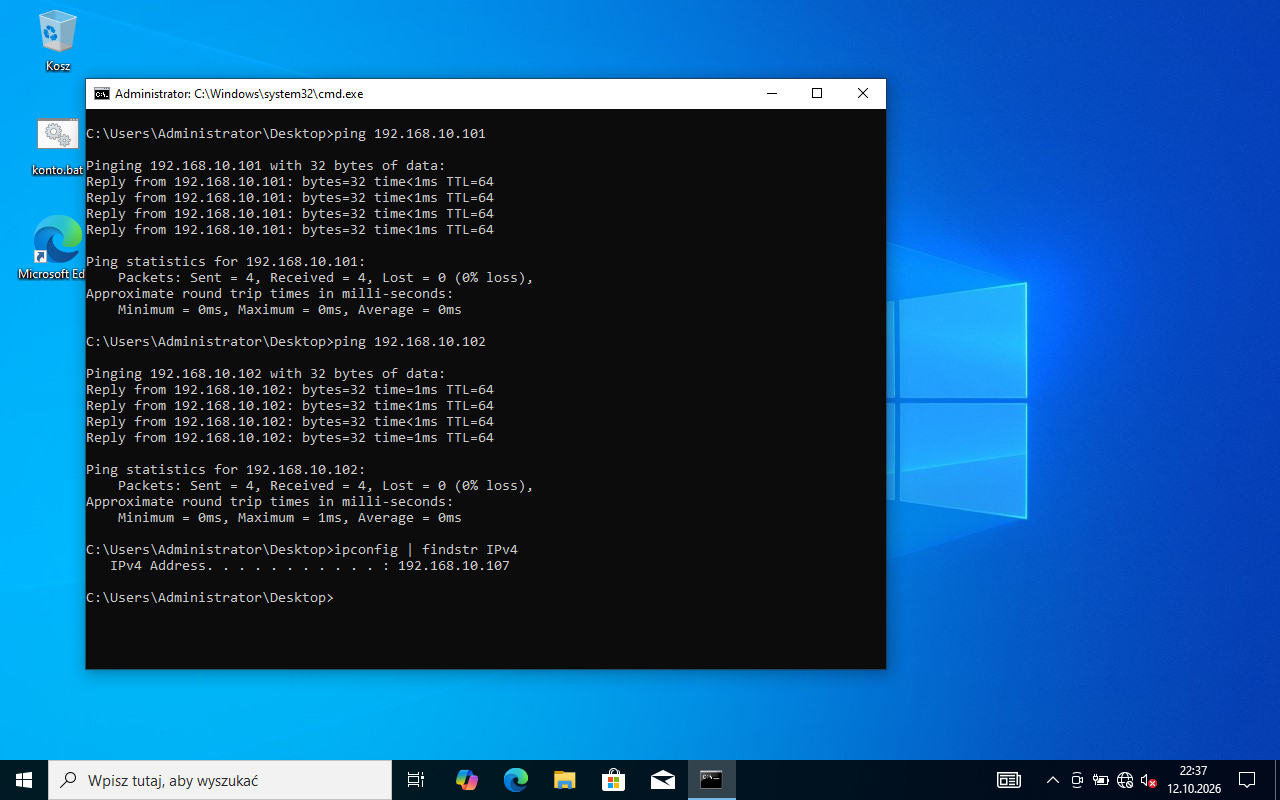The height and width of the screenshot is (800, 1280).
Task: Open the Windows Start menu
Action: coord(24,780)
